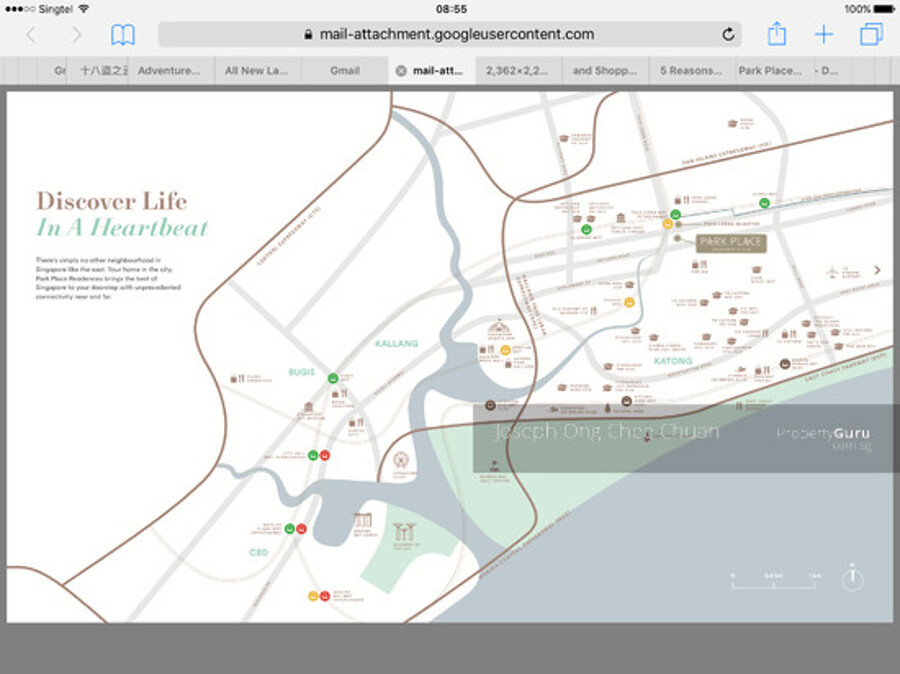Tap the Safari back arrow
This screenshot has height=674, width=900.
[x=30, y=35]
